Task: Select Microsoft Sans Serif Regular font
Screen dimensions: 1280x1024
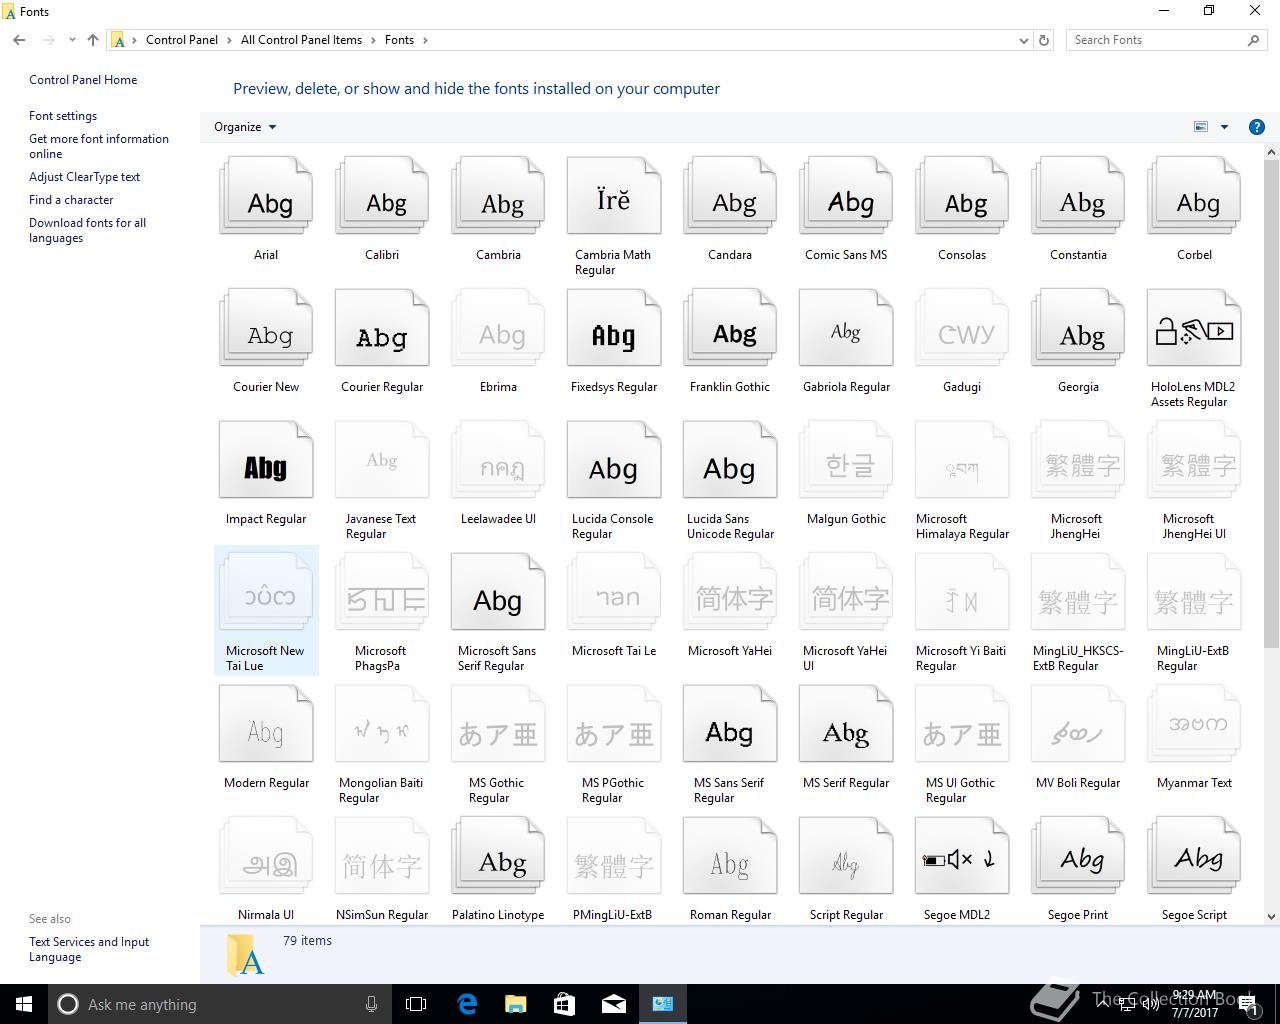Action: 498,611
